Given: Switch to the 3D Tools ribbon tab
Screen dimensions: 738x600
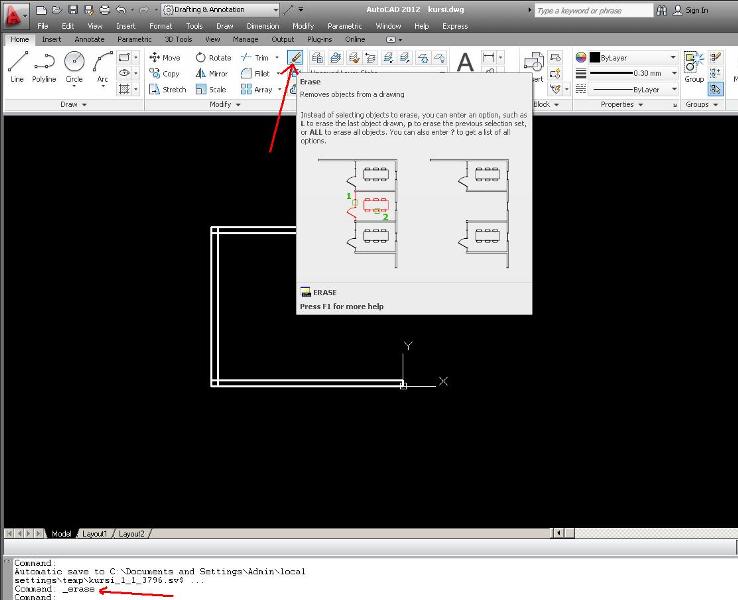Looking at the screenshot, I should point(178,40).
